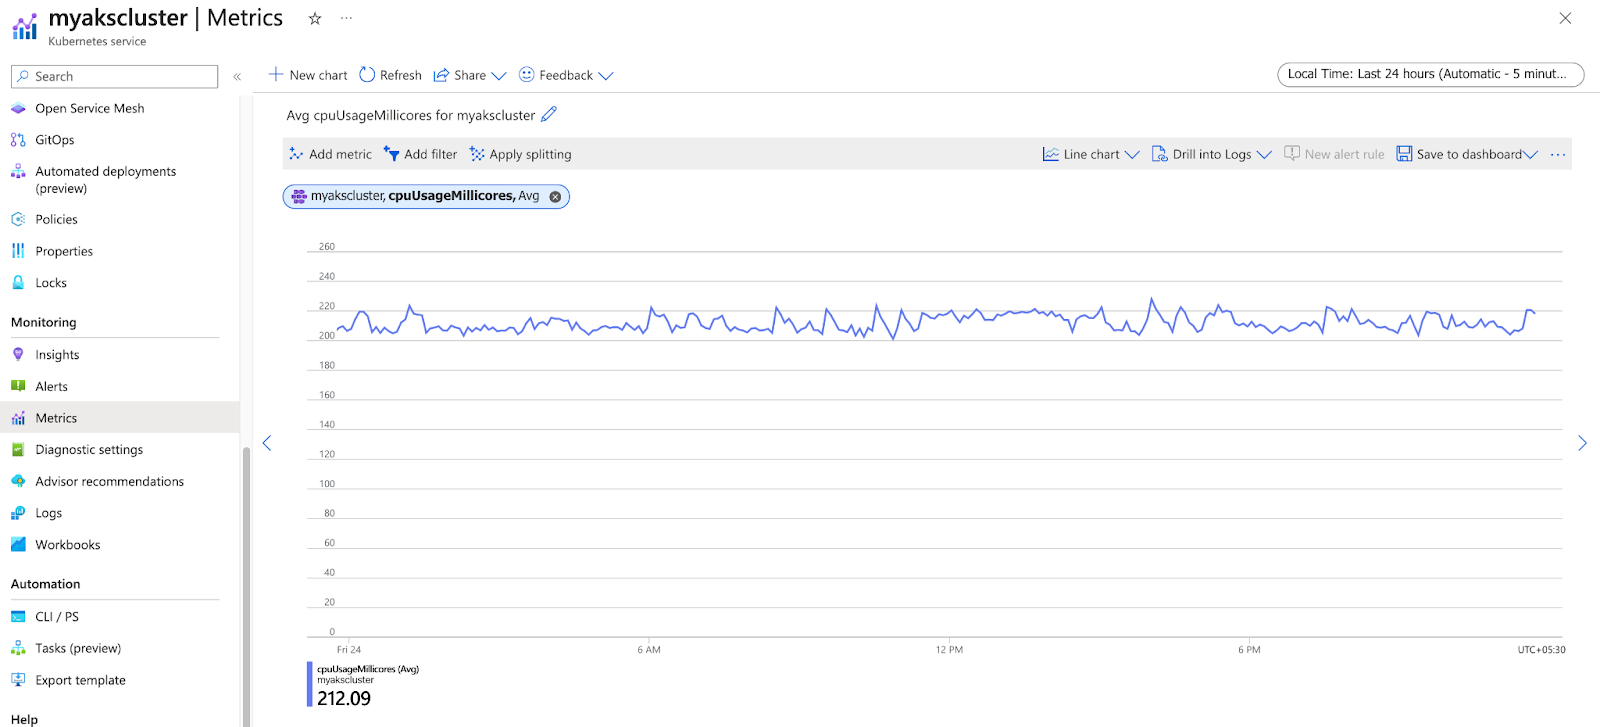
Task: Click the favorite star icon beside title
Action: click(315, 19)
